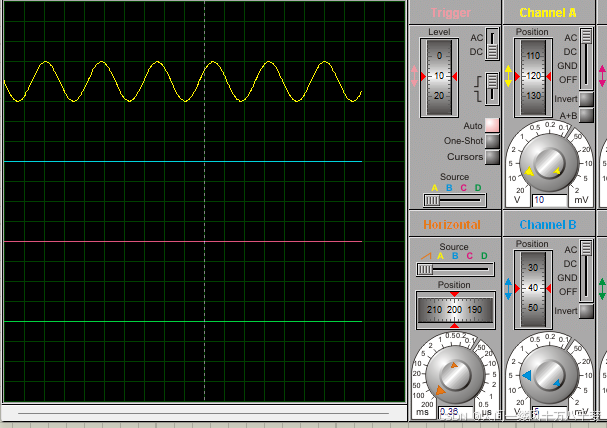Toggle Channel B Invert button

point(586,311)
